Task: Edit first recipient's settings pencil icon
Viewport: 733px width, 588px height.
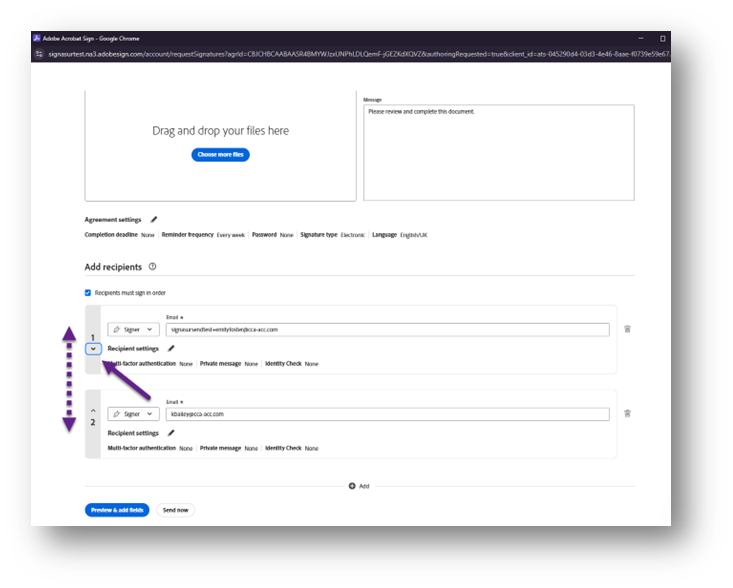Action: 171,348
